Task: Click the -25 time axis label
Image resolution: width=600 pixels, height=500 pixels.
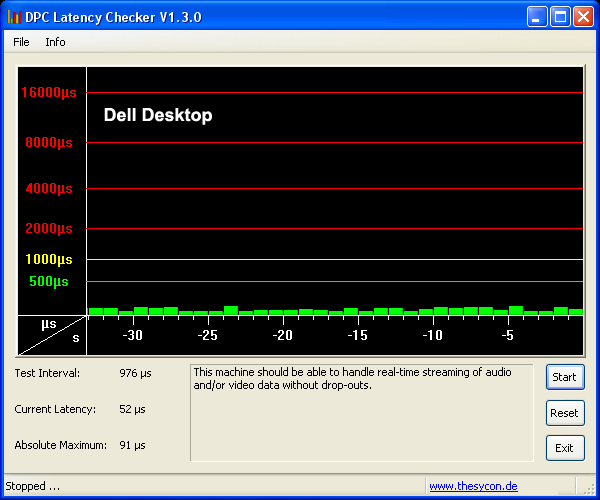Action: (x=208, y=336)
